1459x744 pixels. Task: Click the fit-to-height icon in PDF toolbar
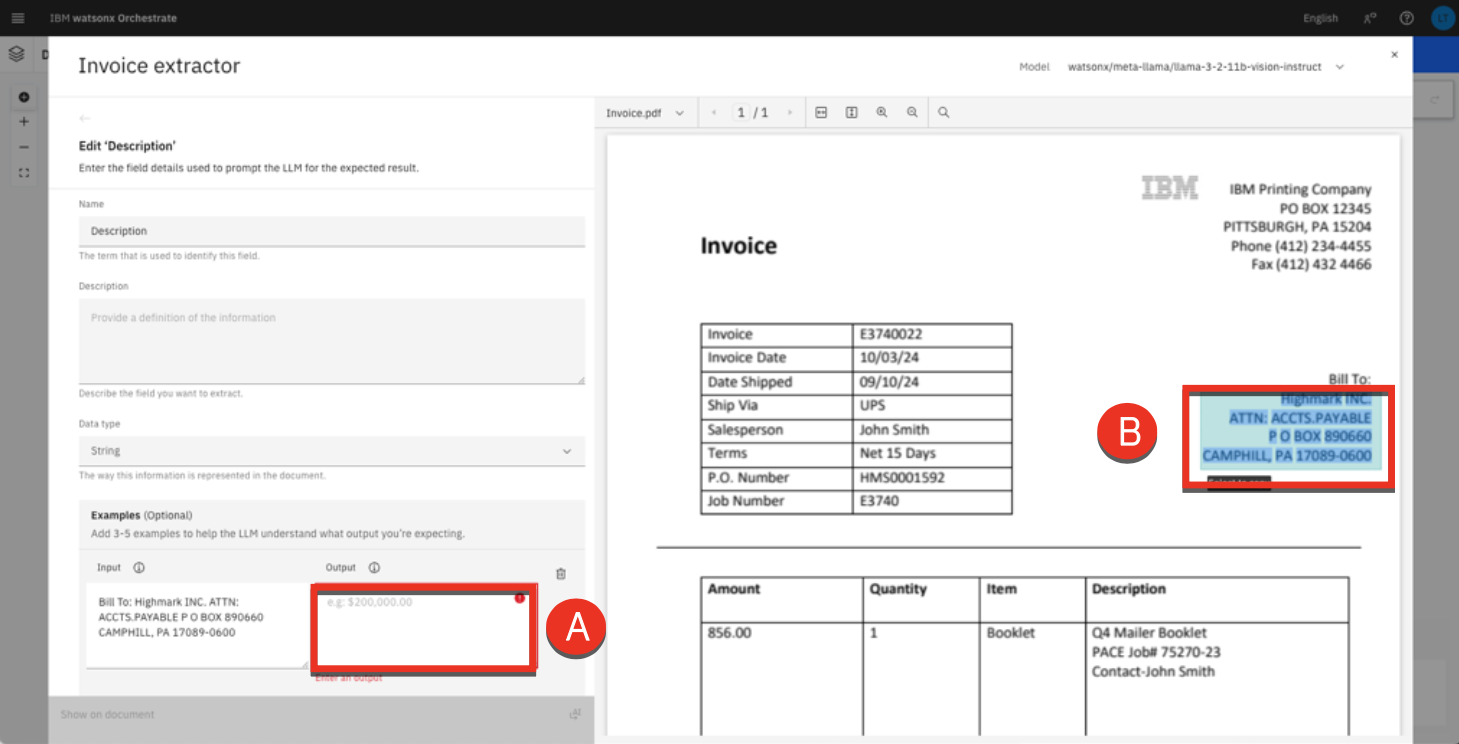tap(851, 113)
